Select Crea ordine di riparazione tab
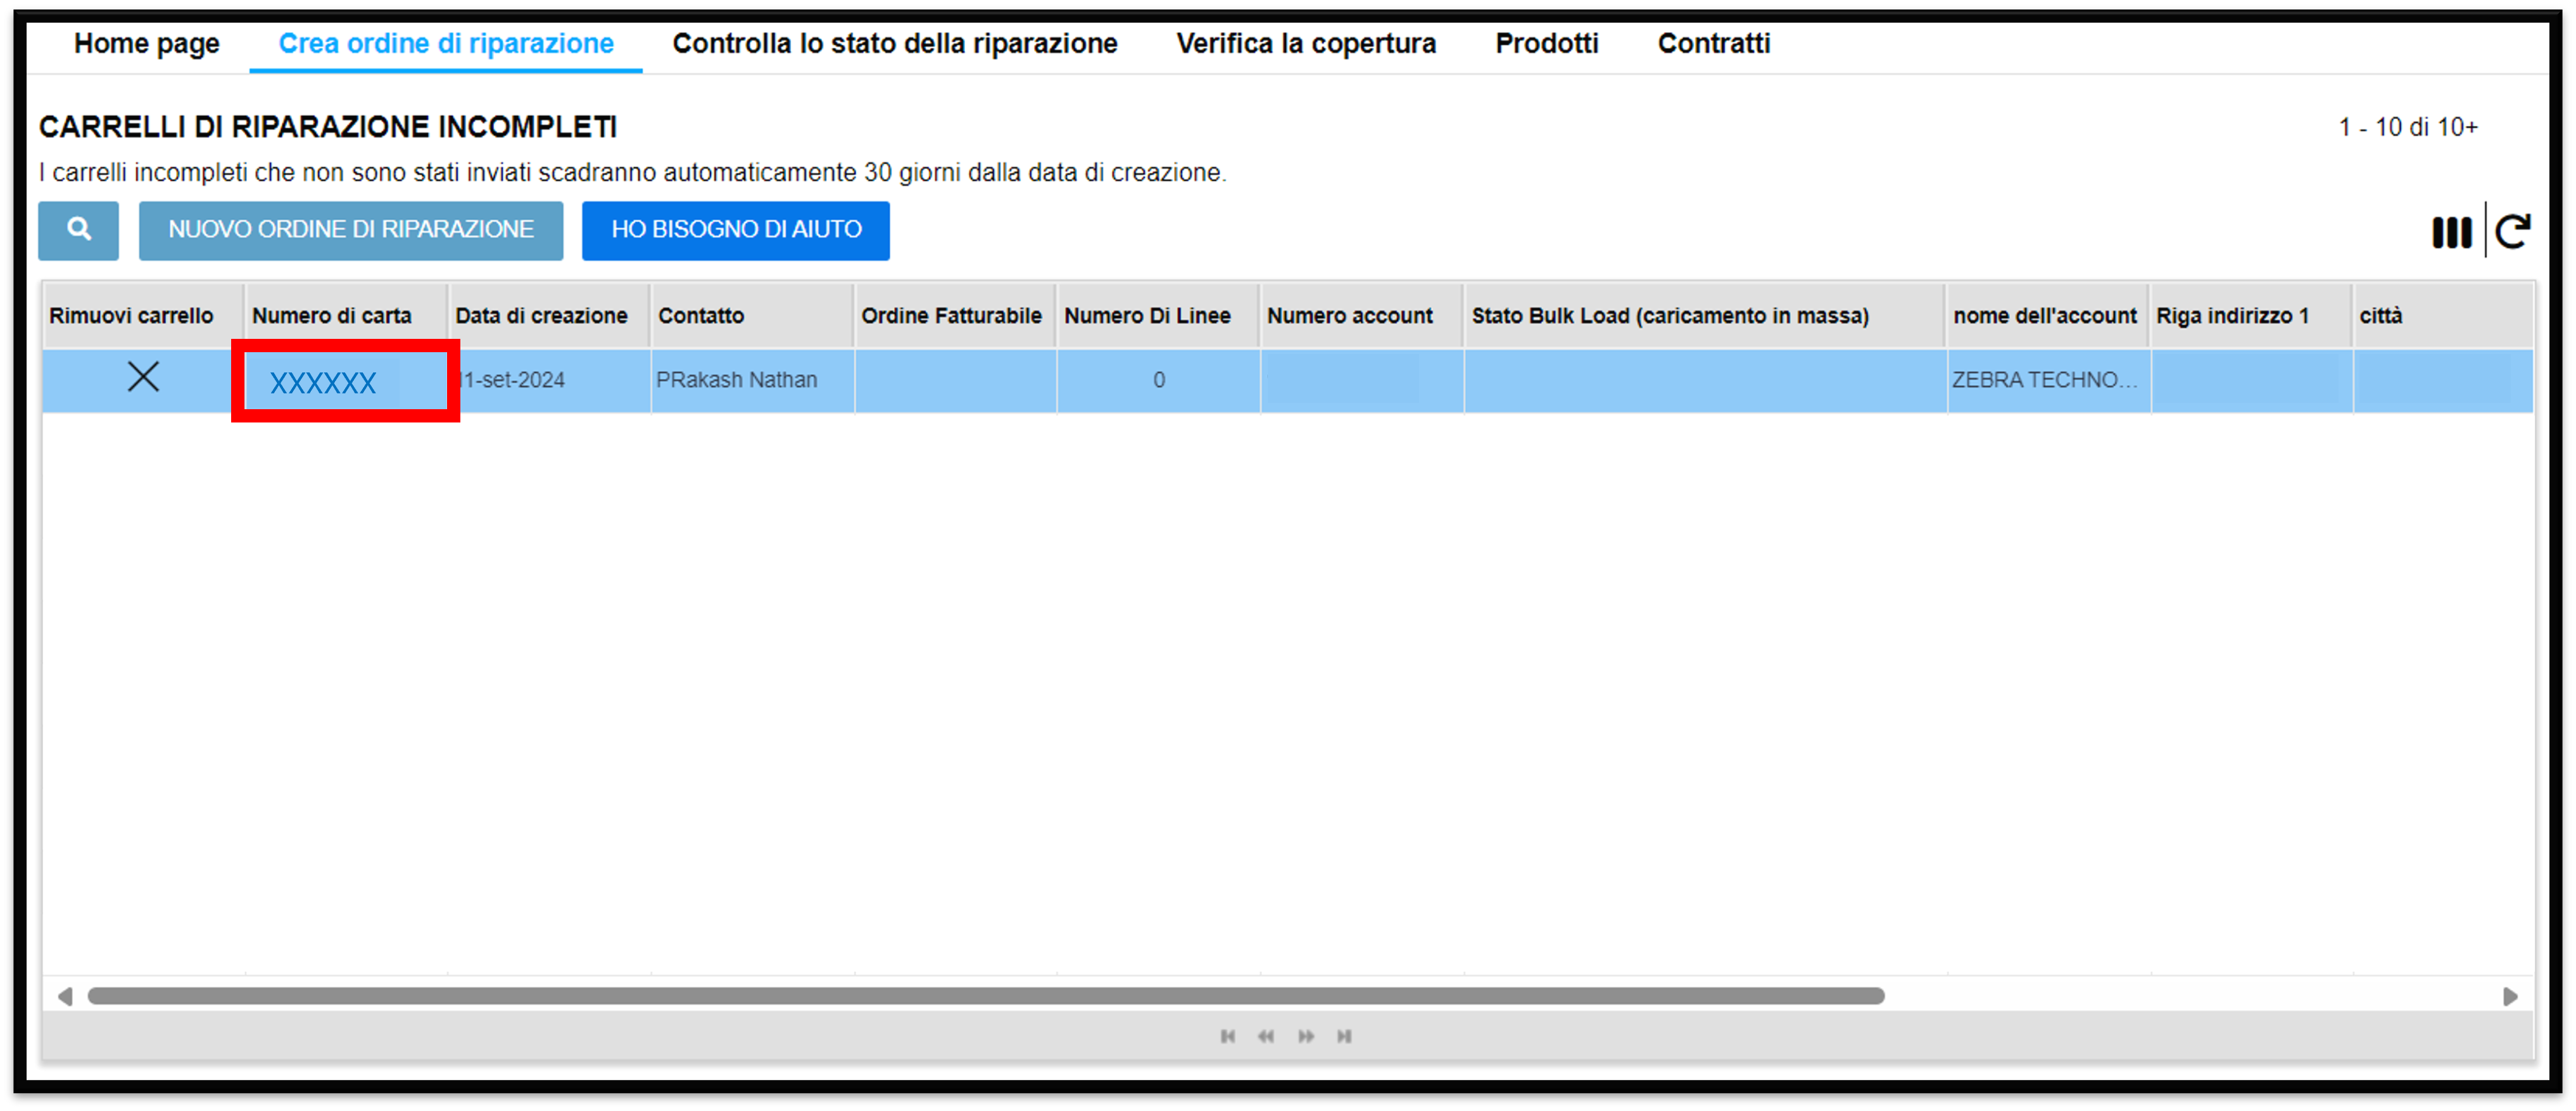 446,44
